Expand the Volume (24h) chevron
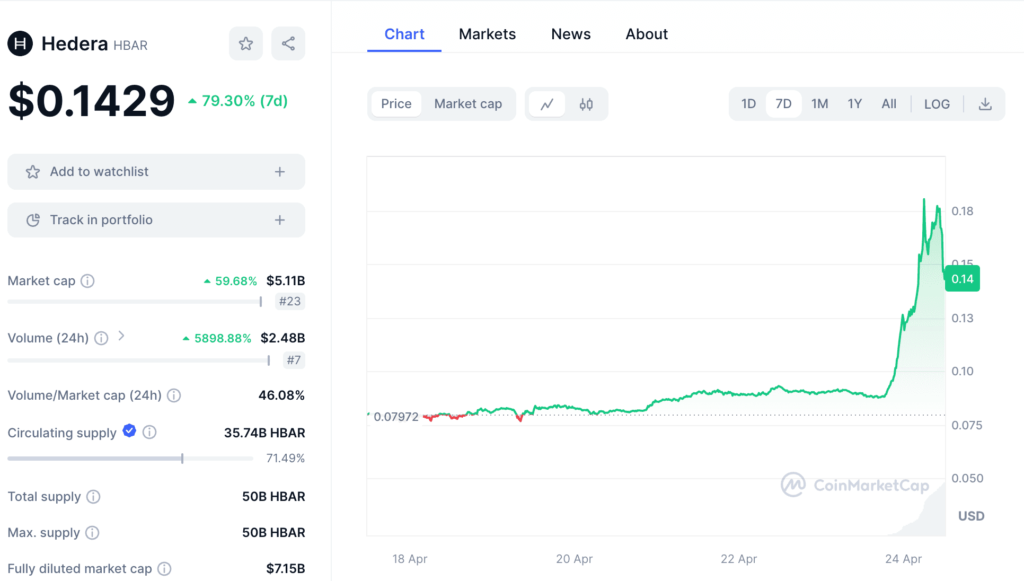The height and width of the screenshot is (581, 1024). click(x=122, y=337)
